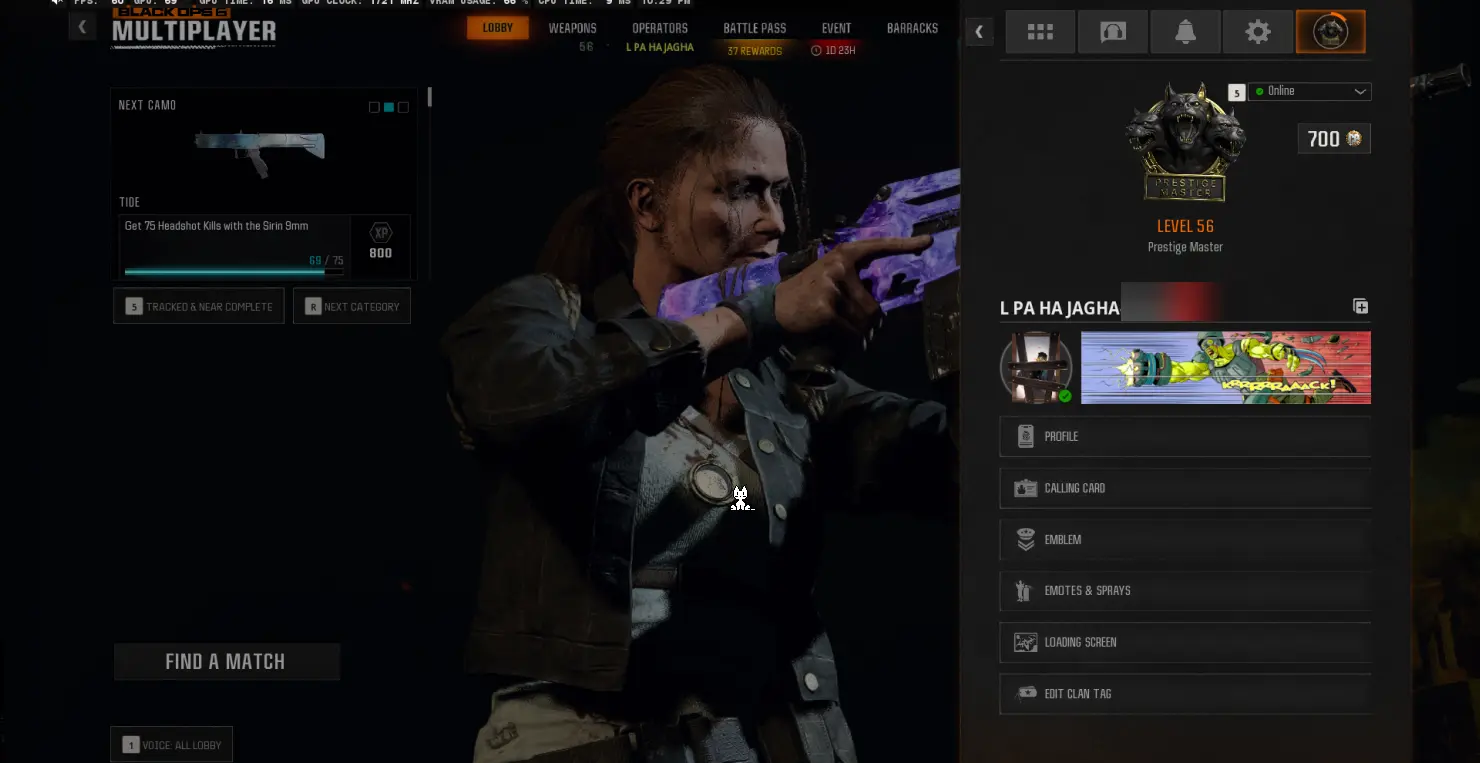The height and width of the screenshot is (763, 1480).
Task: Open the grid menu icon in top bar
Action: (x=1040, y=32)
